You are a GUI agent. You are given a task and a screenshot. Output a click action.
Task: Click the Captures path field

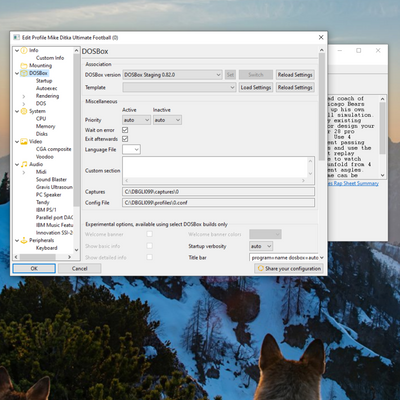pos(218,192)
